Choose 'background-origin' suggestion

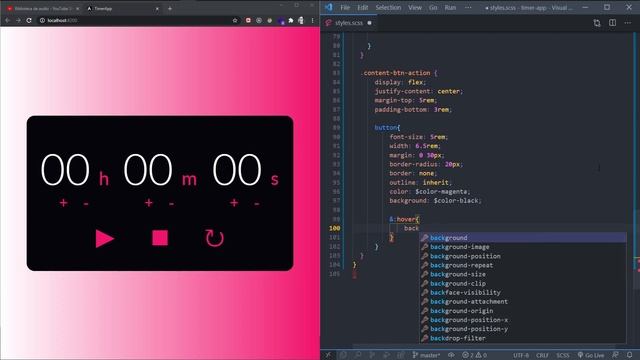coord(523,311)
